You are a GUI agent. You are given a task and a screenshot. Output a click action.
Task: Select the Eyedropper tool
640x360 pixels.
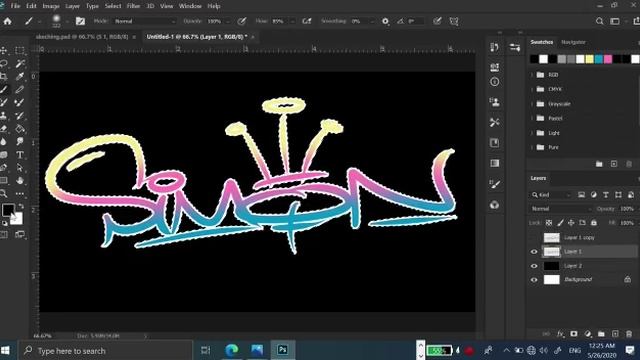[20, 76]
